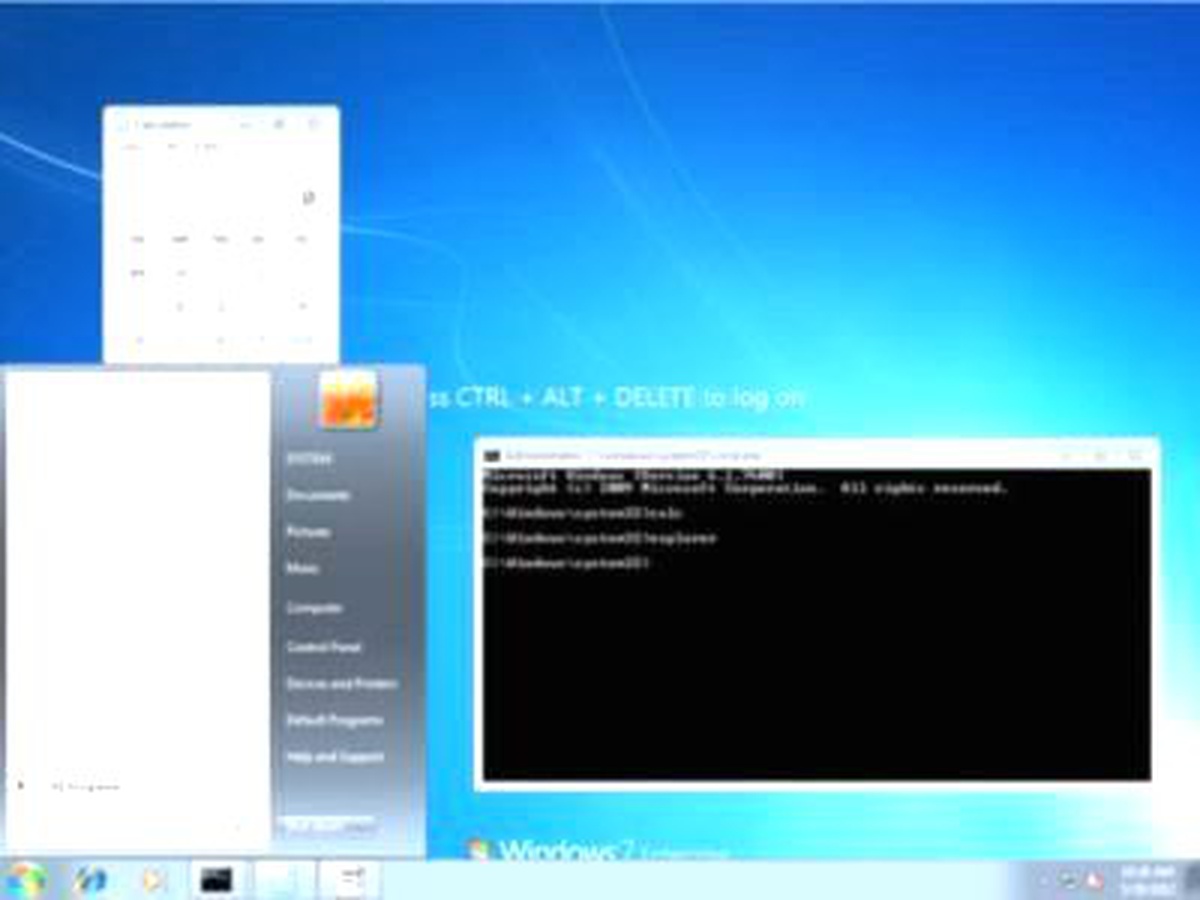Open the SYSTEM user folder link
The image size is (1200, 900).
pyautogui.click(x=310, y=458)
